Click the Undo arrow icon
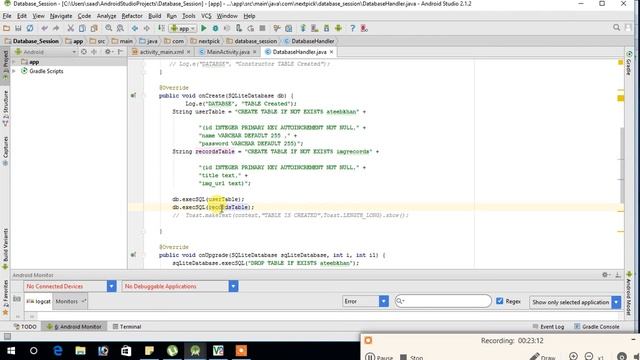The image size is (640, 360). tap(44, 28)
